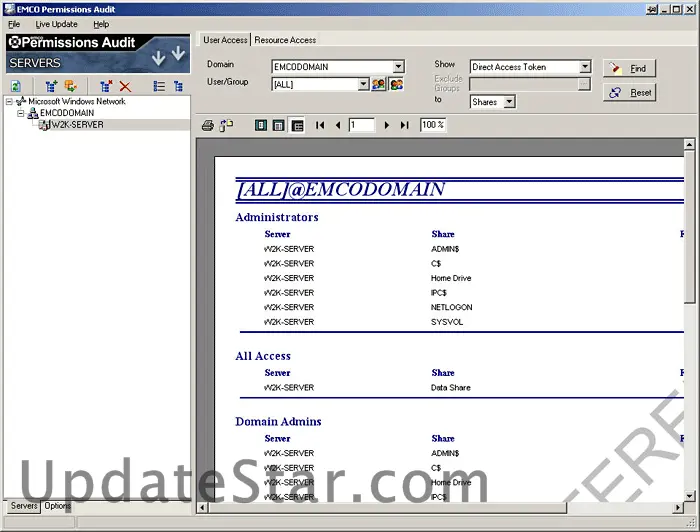Image resolution: width=700 pixels, height=532 pixels.
Task: Open the Shares dropdown
Action: tap(509, 102)
